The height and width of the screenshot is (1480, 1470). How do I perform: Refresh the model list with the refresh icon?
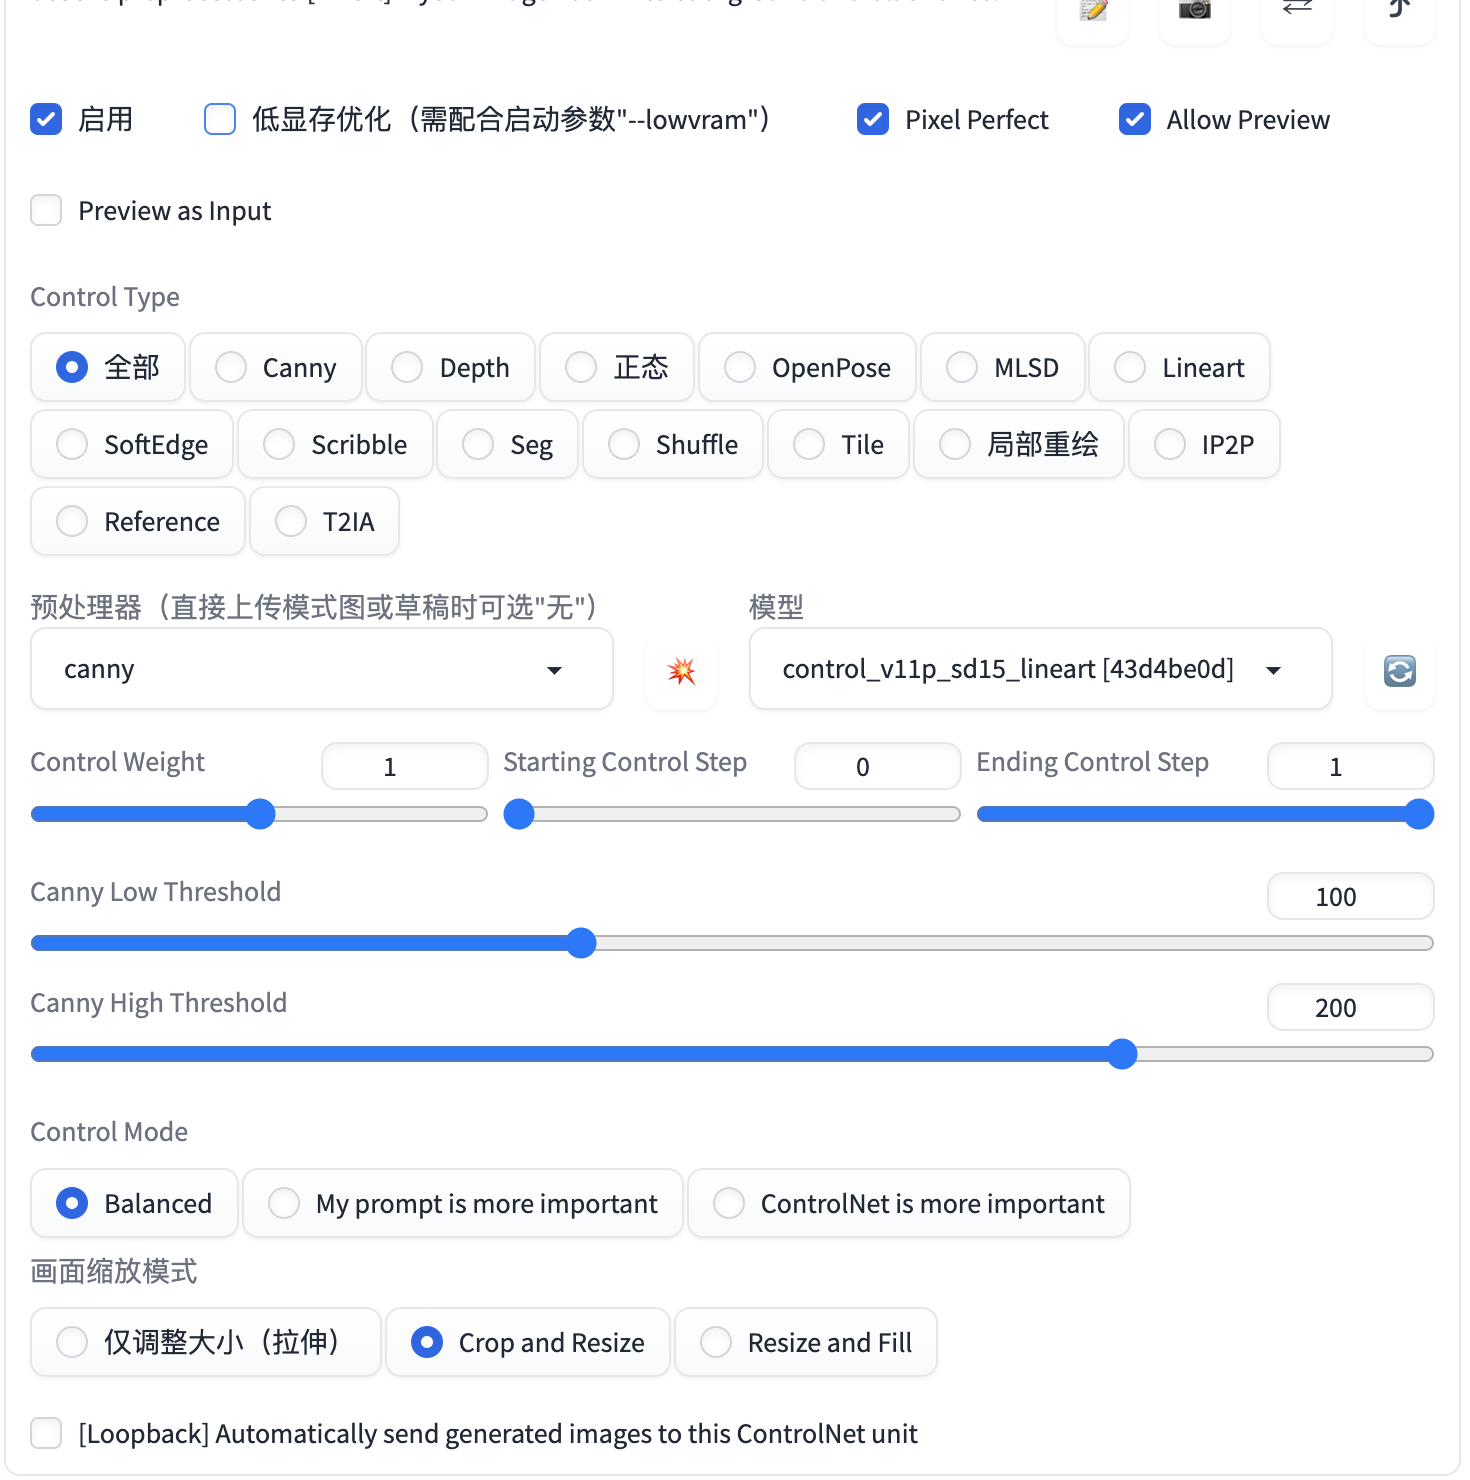point(1399,671)
